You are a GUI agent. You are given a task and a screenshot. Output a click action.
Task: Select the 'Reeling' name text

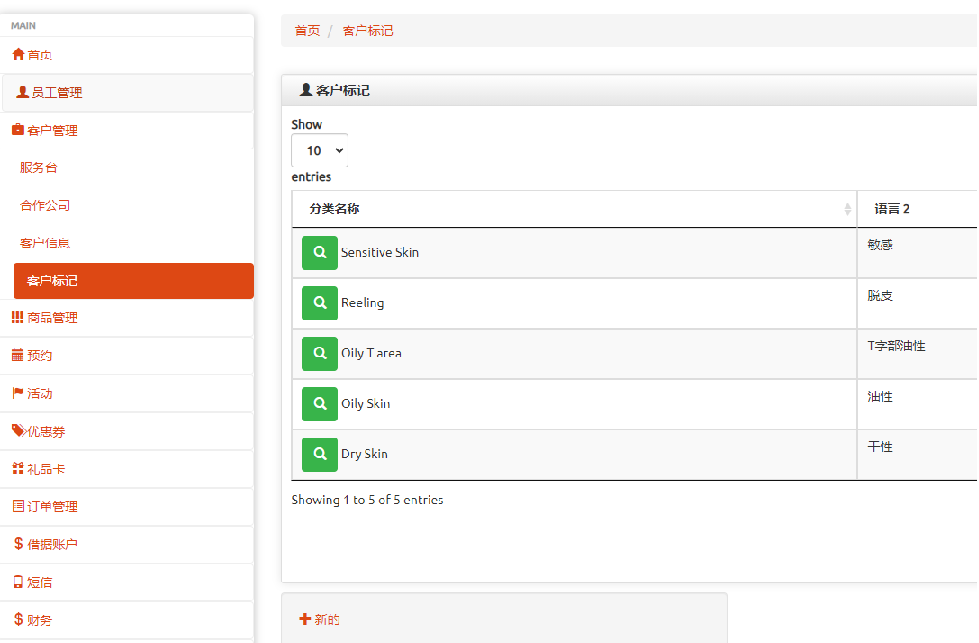pos(362,303)
